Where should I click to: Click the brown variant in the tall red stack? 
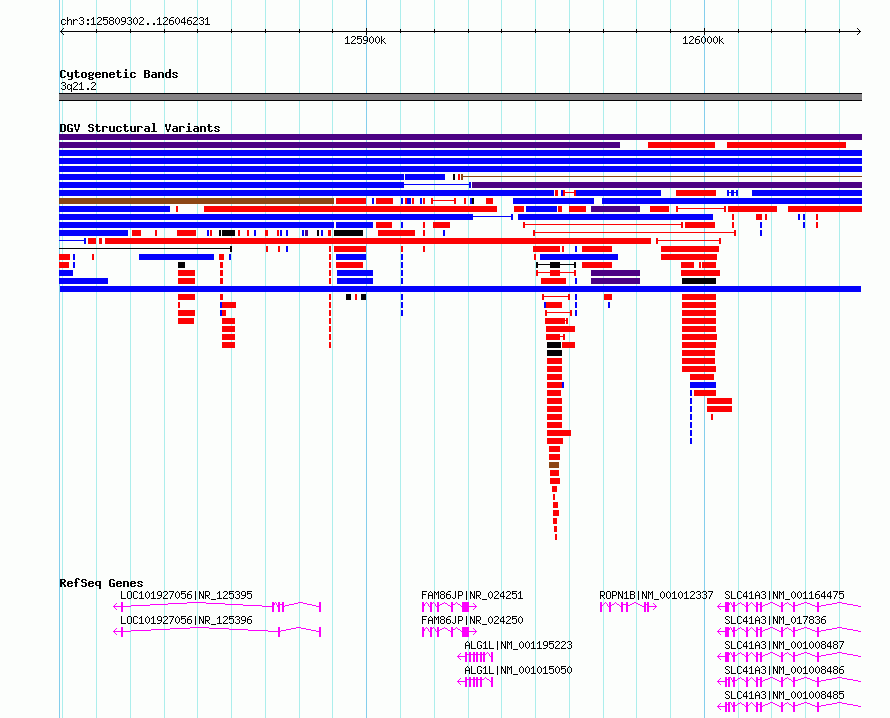tap(554, 465)
